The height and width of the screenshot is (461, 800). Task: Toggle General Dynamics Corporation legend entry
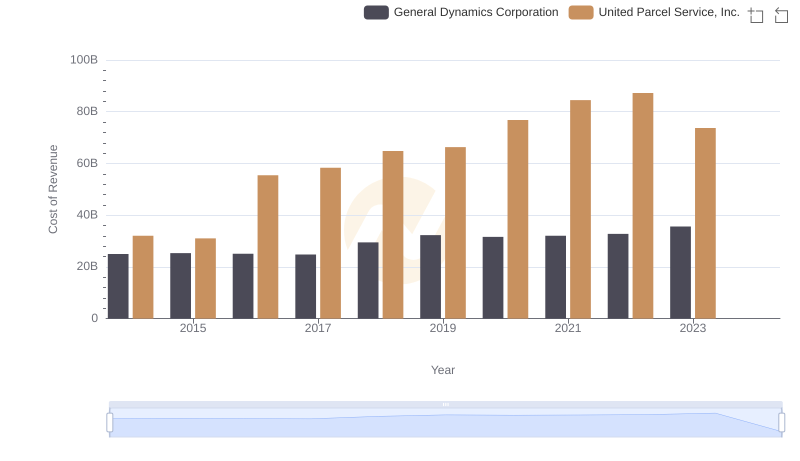pos(461,12)
